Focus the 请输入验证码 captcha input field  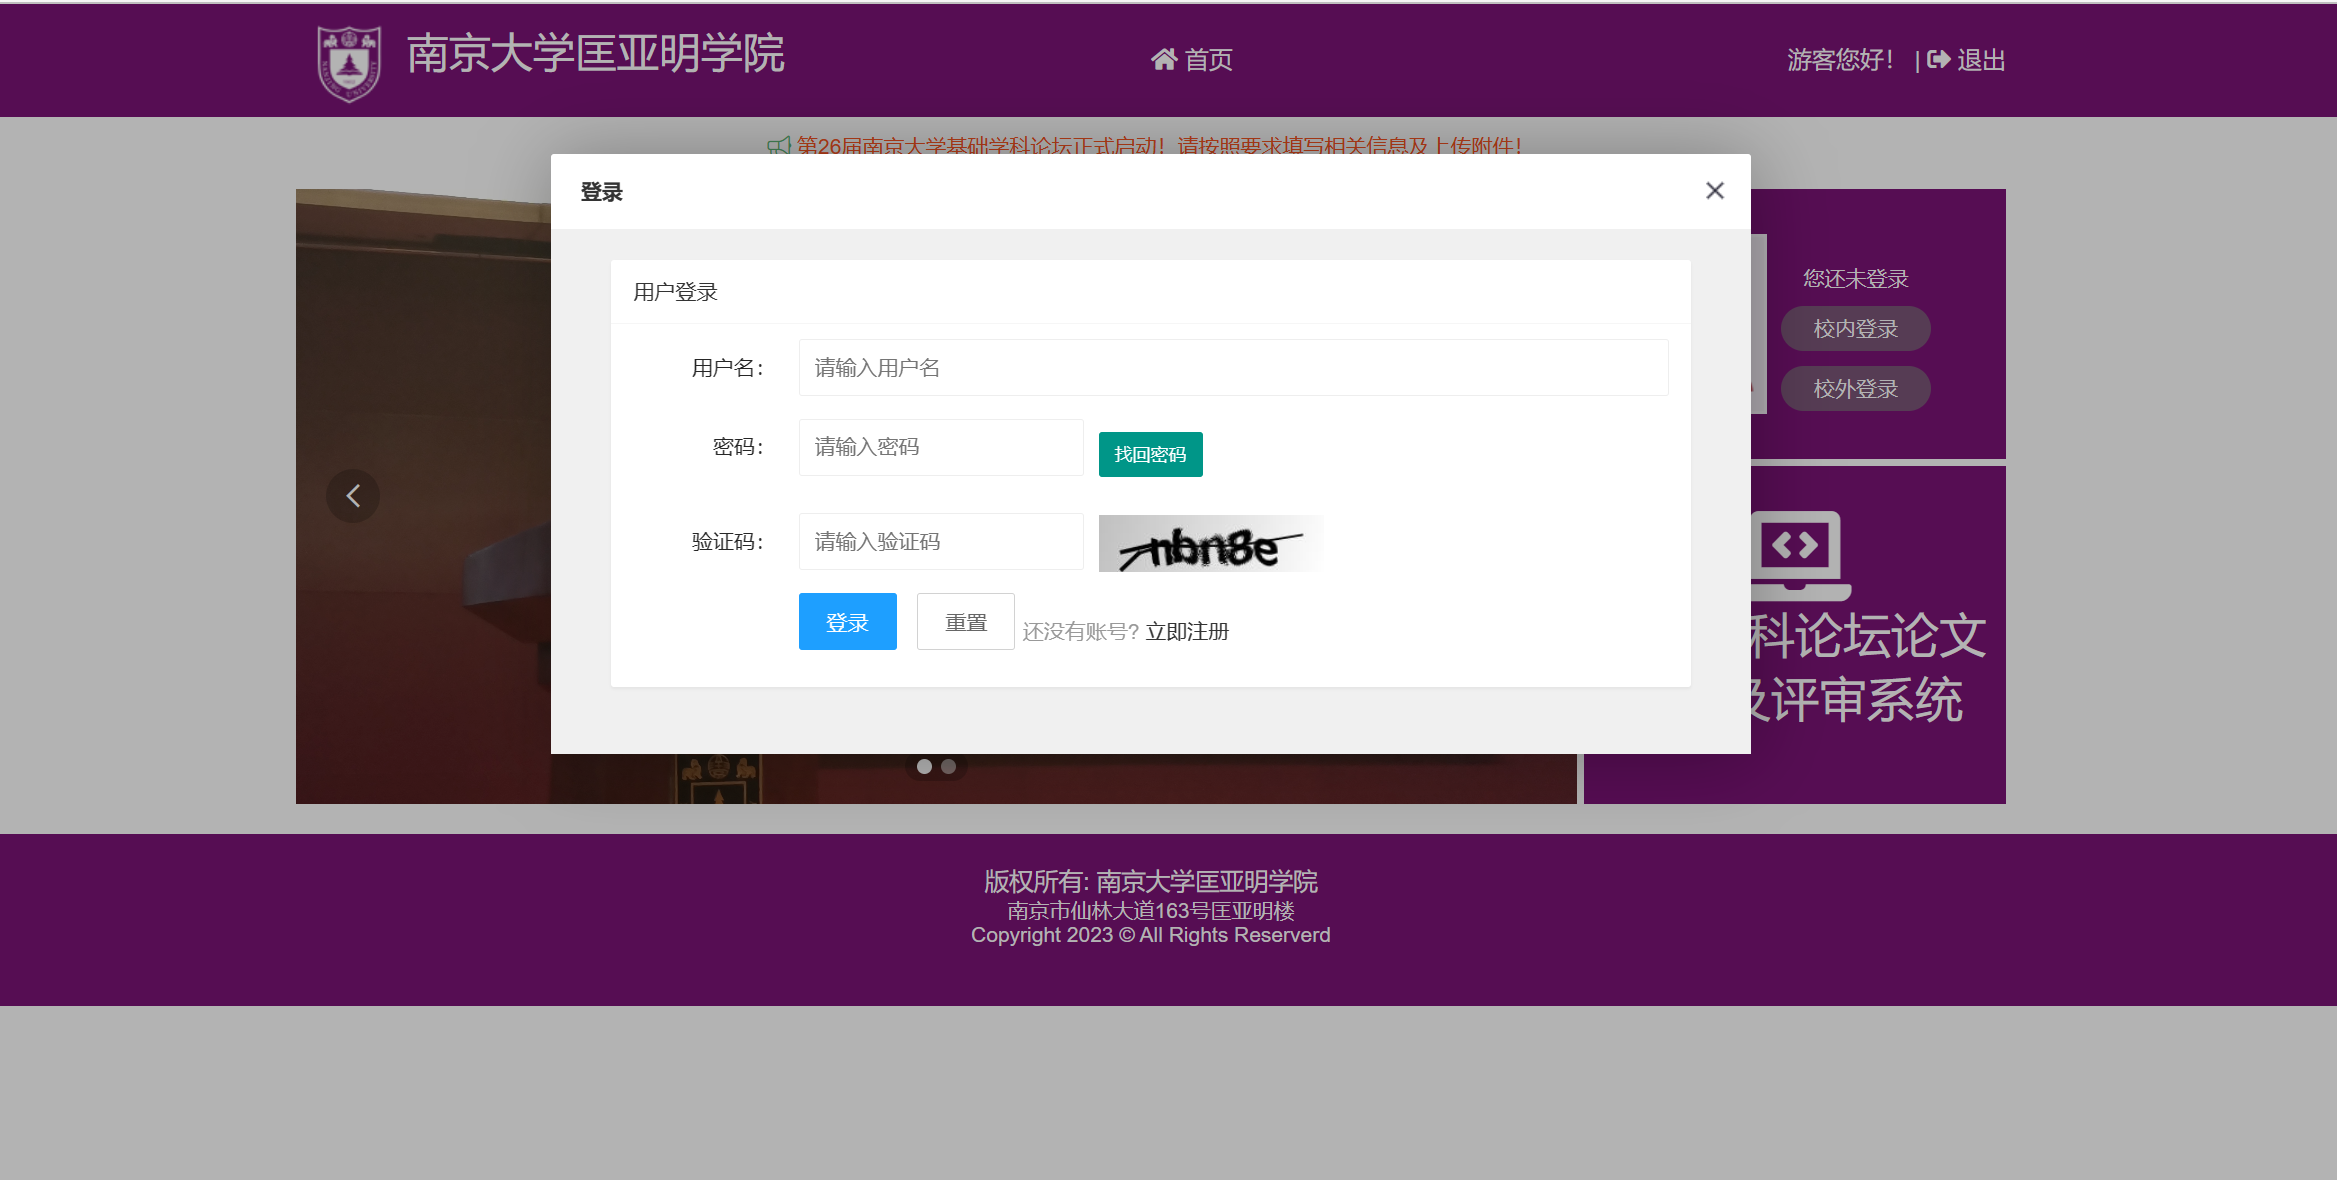click(940, 542)
